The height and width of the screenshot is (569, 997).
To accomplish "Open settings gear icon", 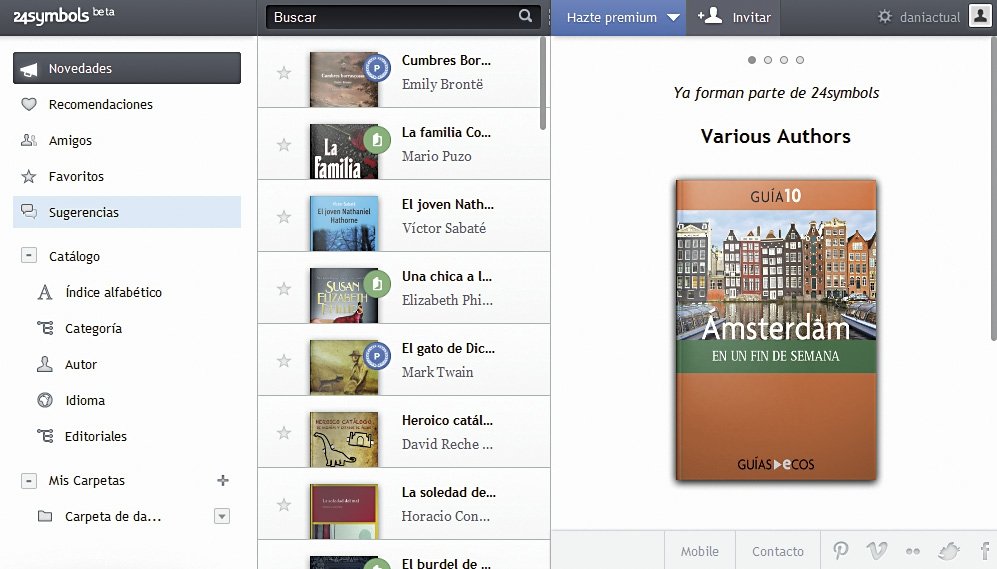I will point(884,17).
